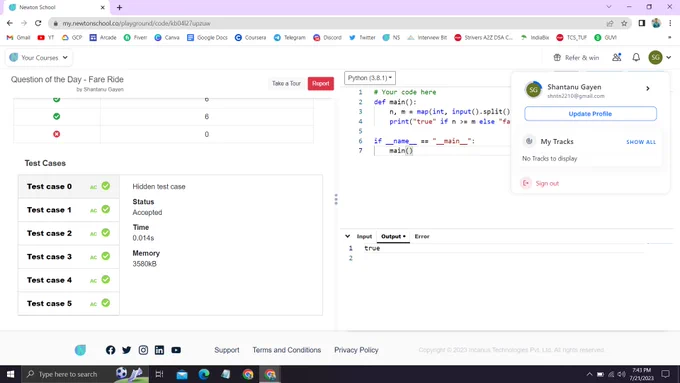This screenshot has width=680, height=383.
Task: Open the Fiverr bookmark
Action: point(135,38)
